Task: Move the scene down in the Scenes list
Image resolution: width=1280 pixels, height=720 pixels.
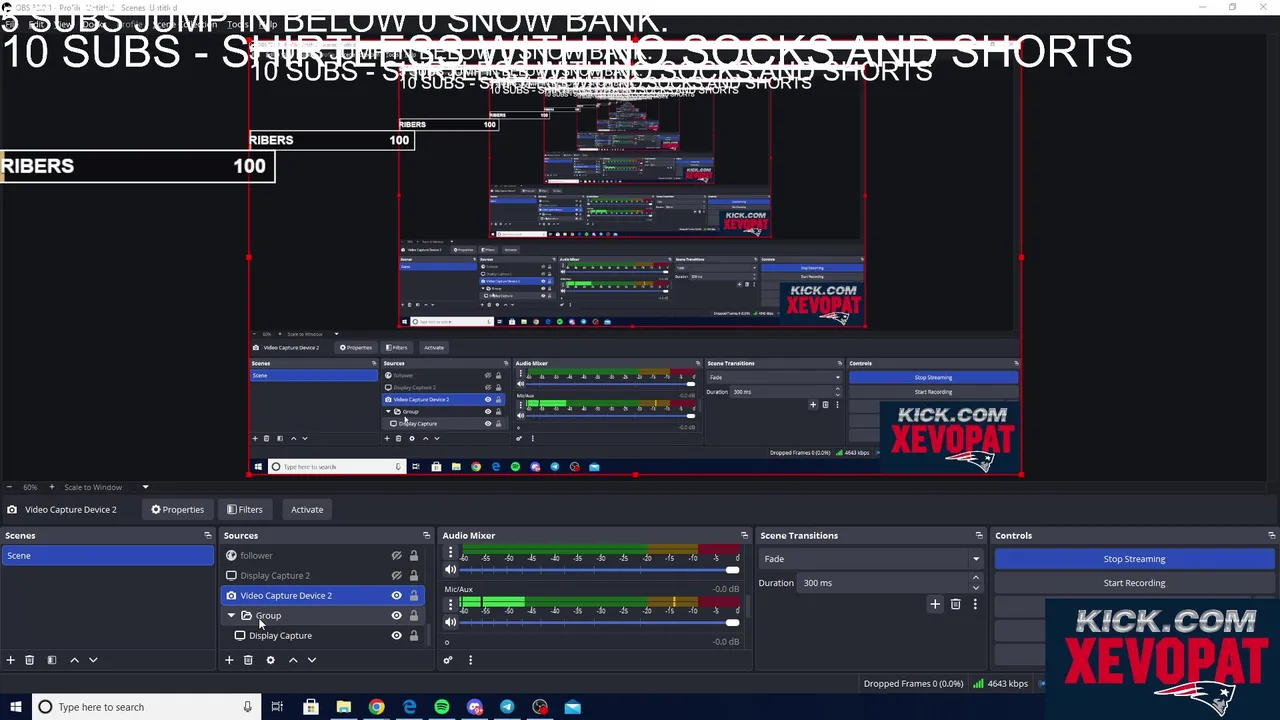Action: 93,660
